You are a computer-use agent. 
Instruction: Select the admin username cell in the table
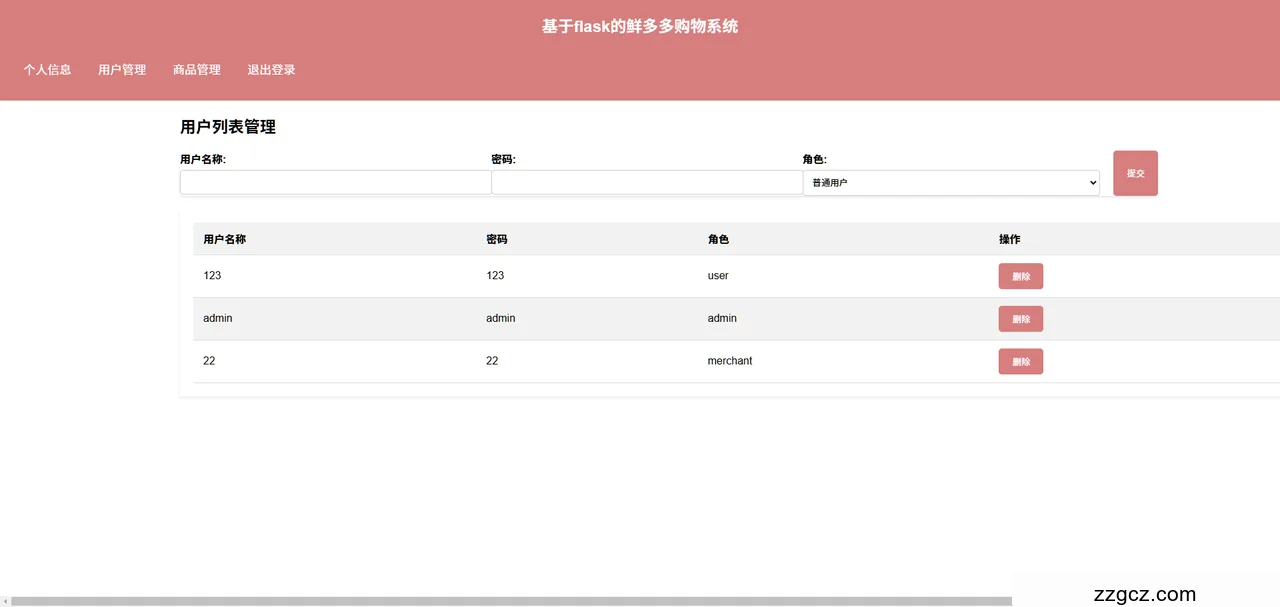218,318
